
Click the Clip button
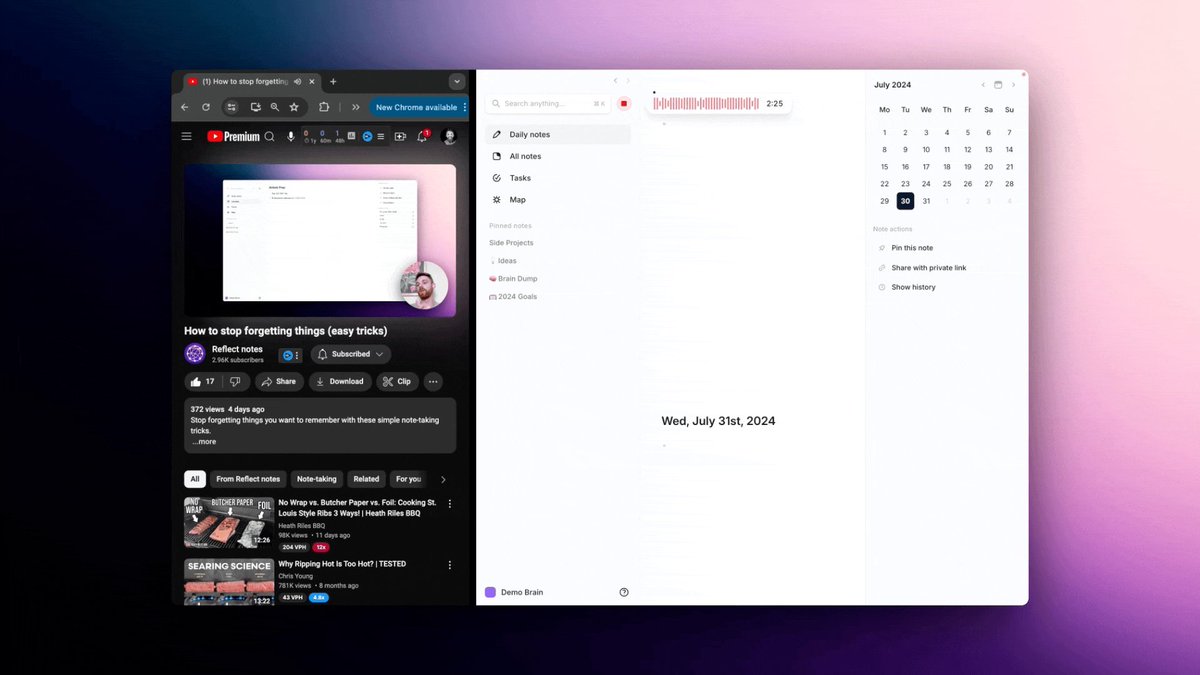click(397, 381)
